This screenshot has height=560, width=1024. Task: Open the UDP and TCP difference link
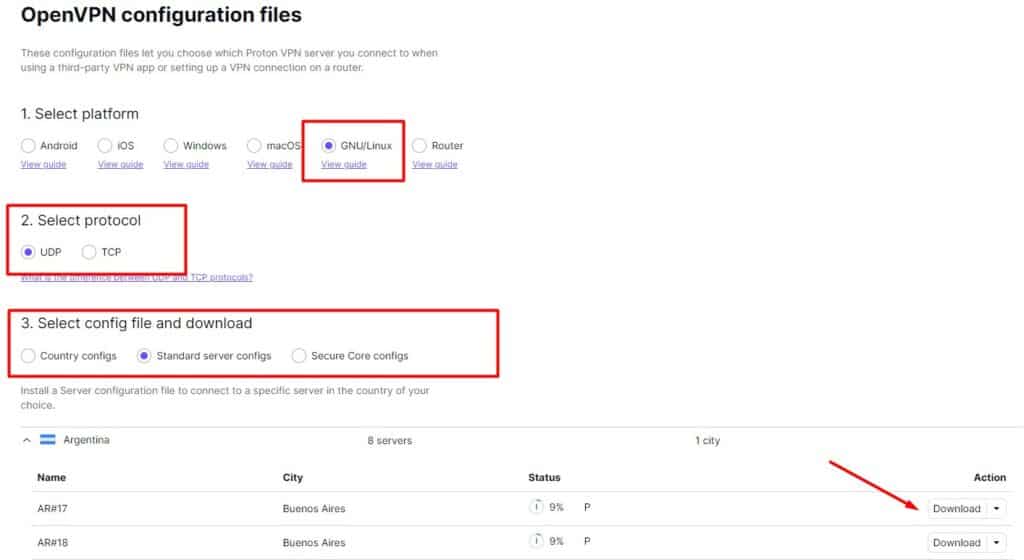point(136,277)
